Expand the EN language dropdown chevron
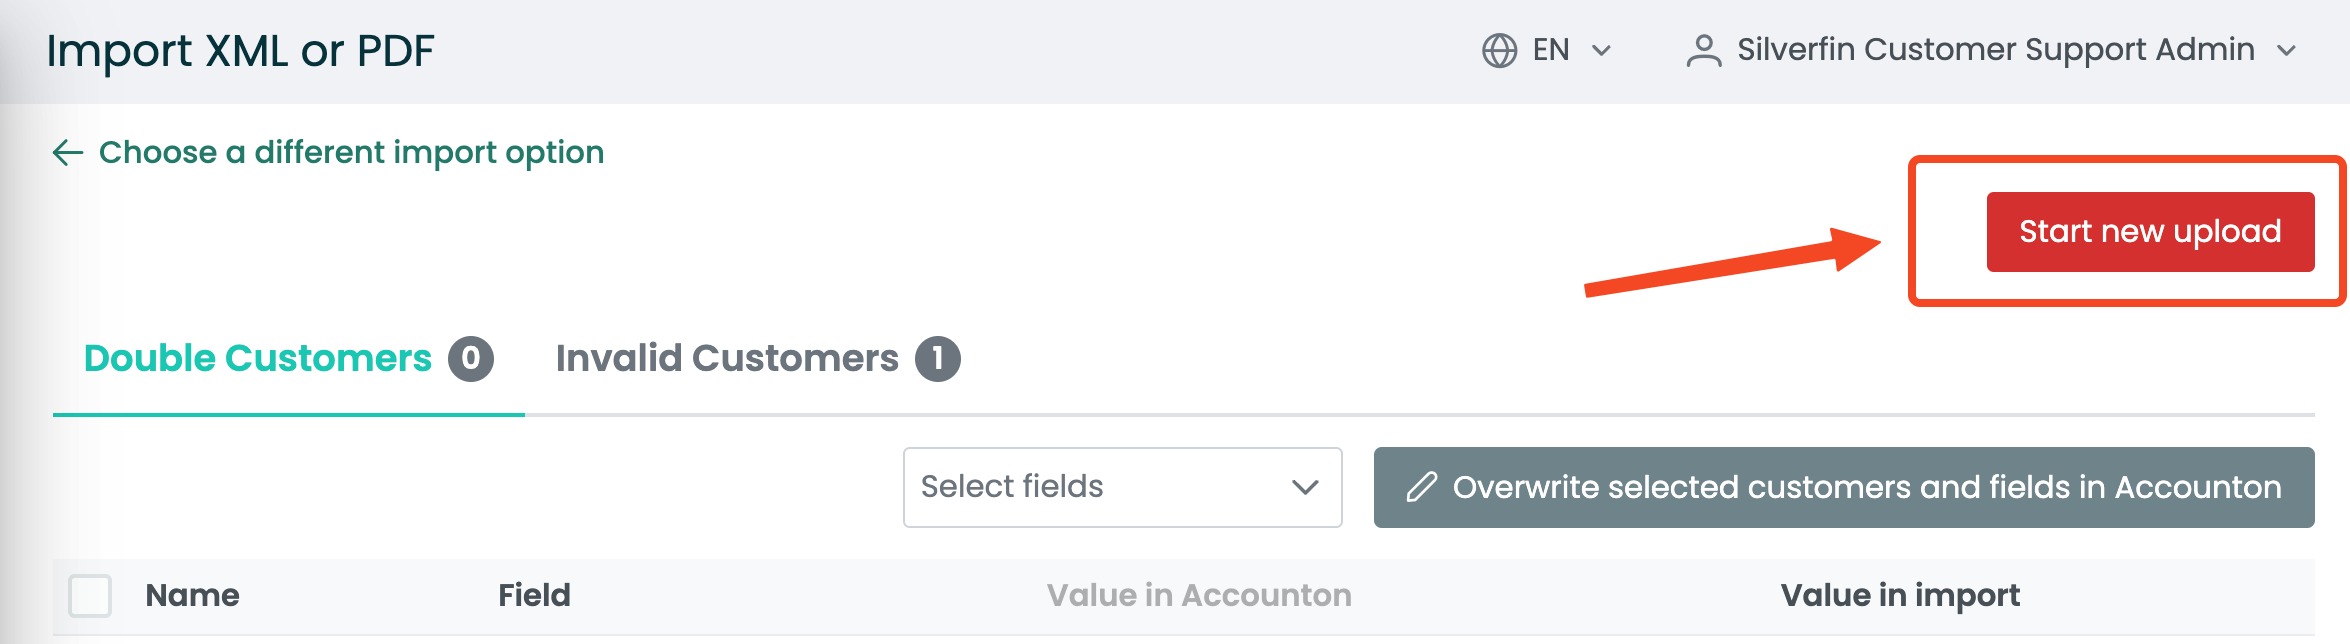The height and width of the screenshot is (644, 2350). [x=1601, y=50]
